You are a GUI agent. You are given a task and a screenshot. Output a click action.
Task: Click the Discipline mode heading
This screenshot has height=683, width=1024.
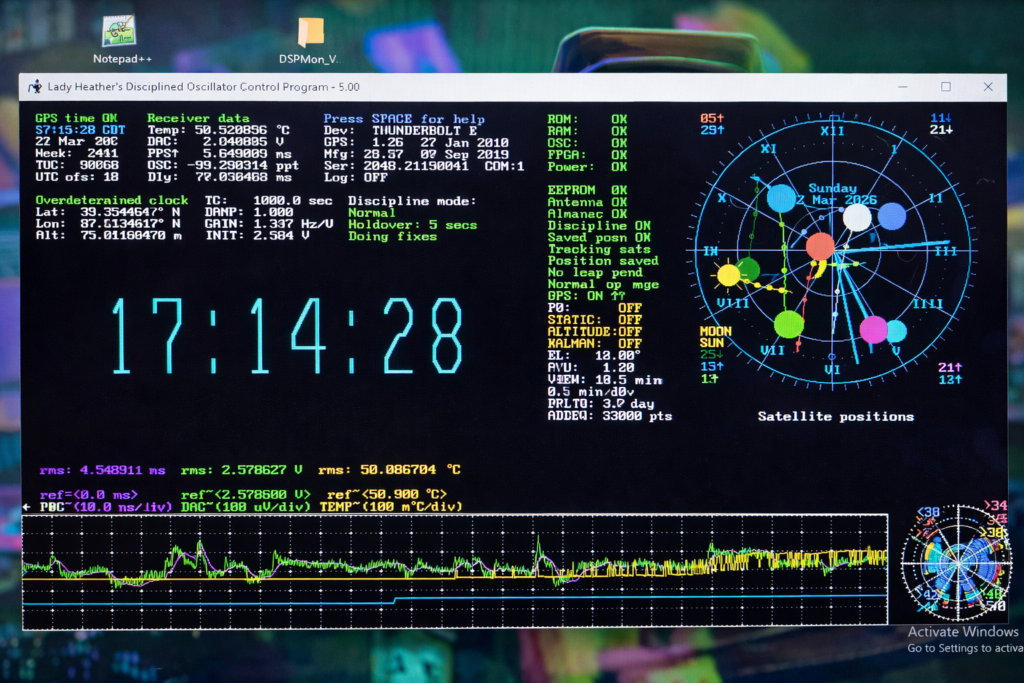412,200
